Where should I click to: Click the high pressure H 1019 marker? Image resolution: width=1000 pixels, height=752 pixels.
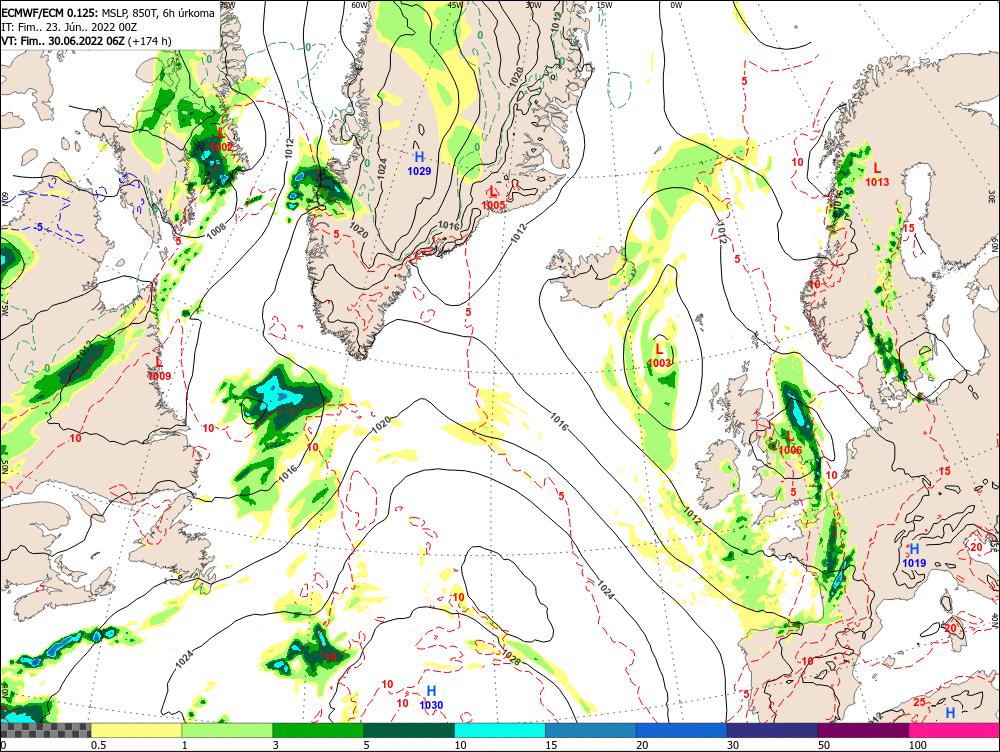pos(914,556)
